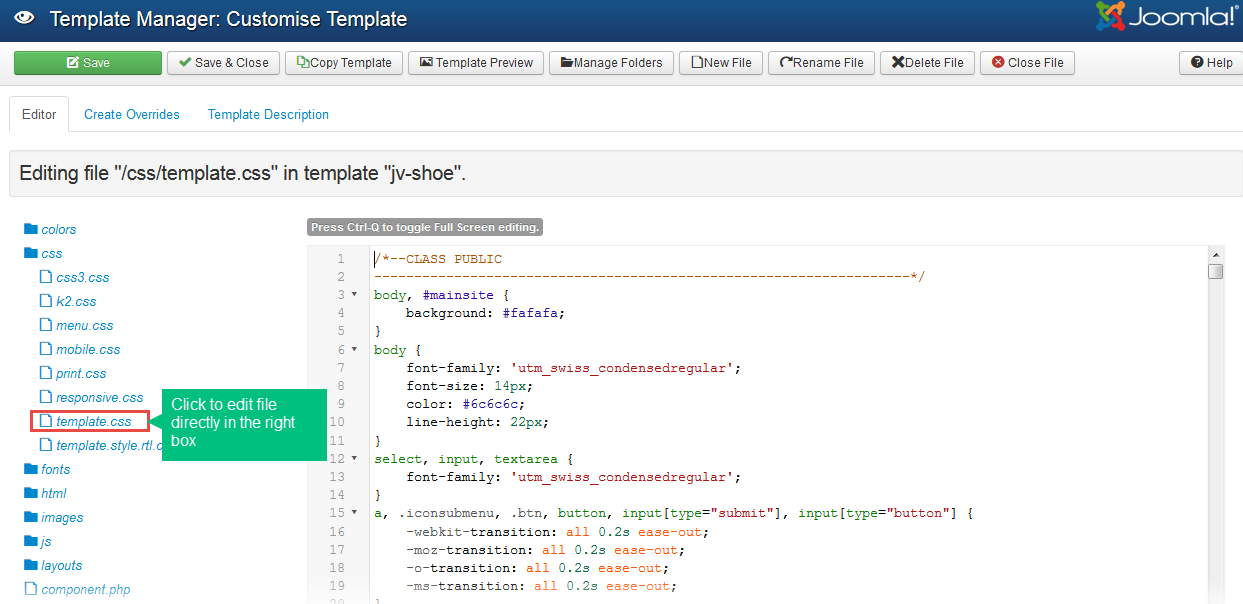Click the js folder icon
Screen dimensions: 1243x604
coord(30,541)
